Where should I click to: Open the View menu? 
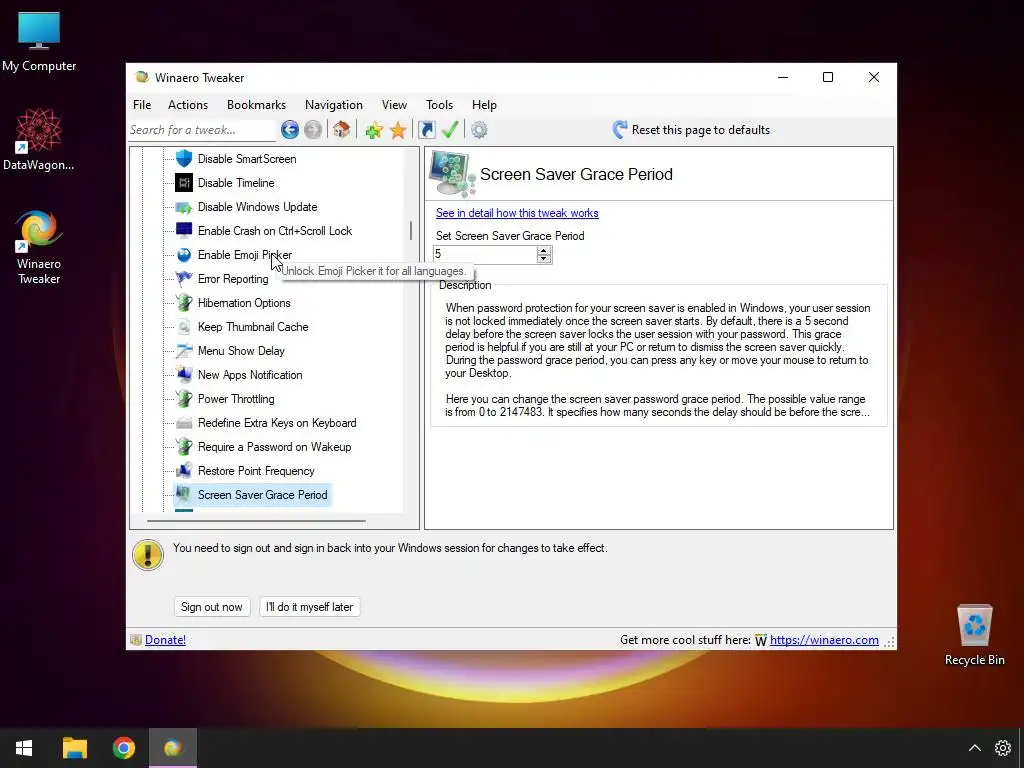click(x=394, y=104)
